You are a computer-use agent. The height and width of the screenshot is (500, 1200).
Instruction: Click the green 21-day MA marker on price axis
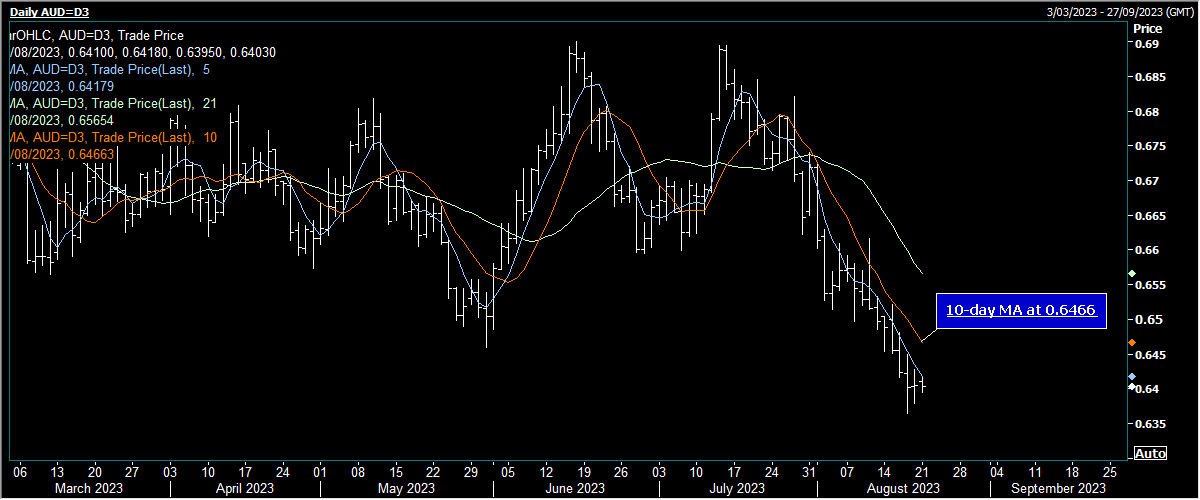[x=1131, y=274]
